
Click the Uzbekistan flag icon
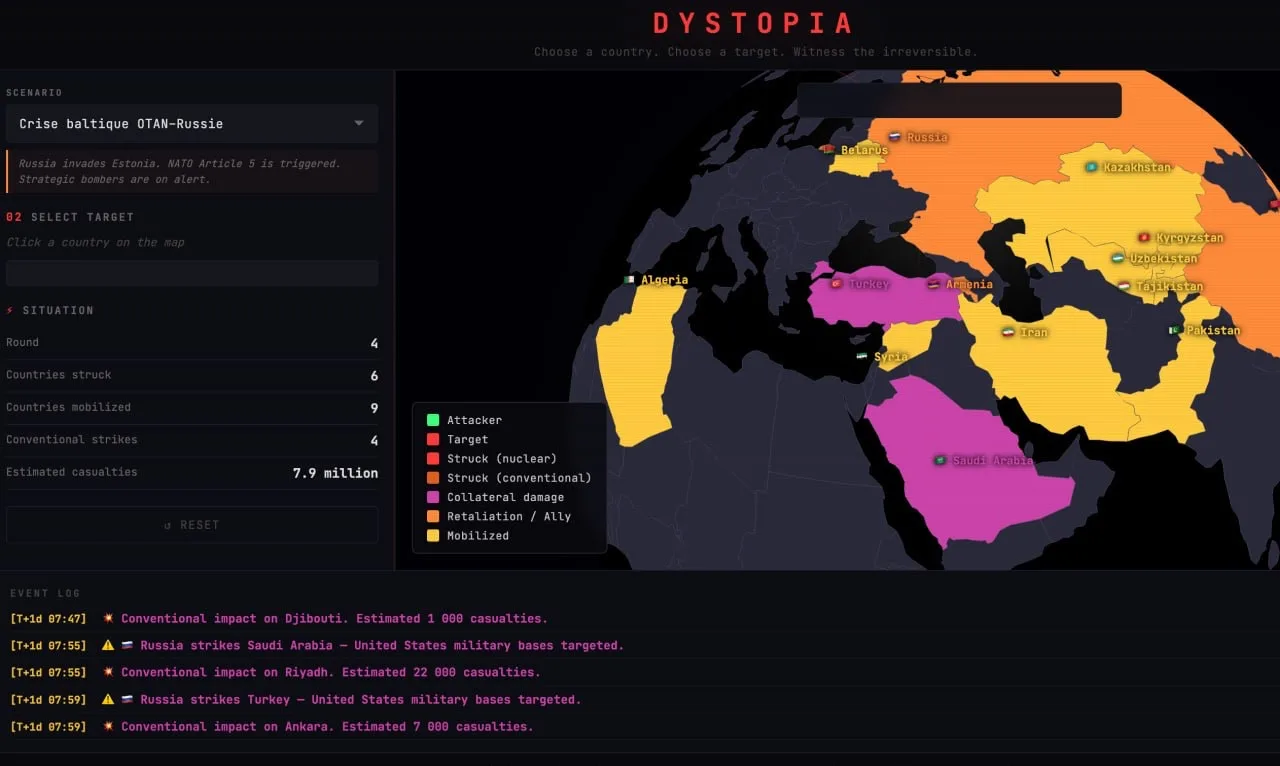coord(1118,258)
